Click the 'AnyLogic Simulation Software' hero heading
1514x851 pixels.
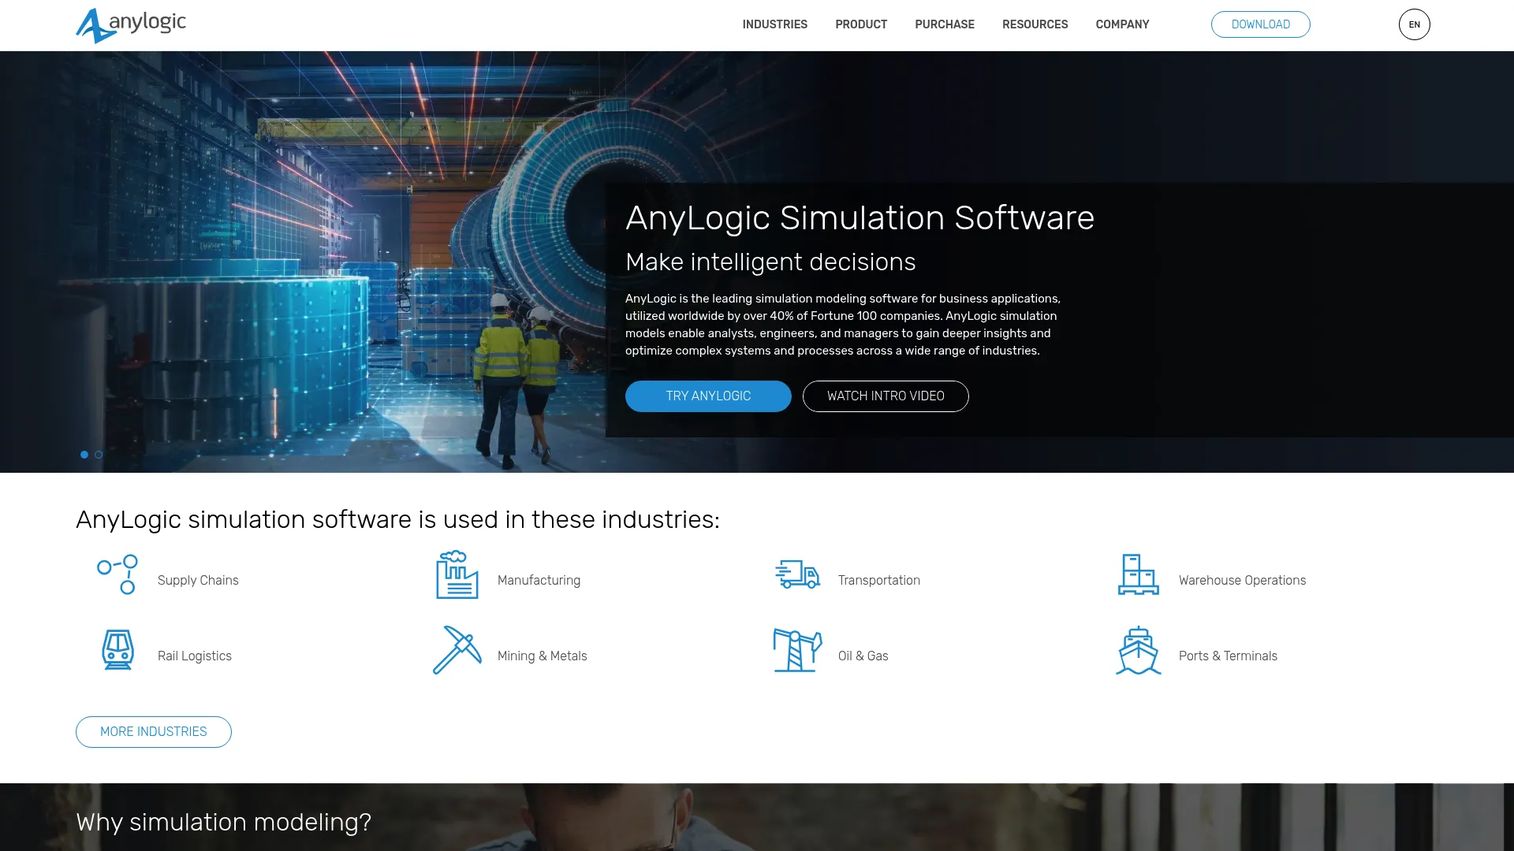860,218
